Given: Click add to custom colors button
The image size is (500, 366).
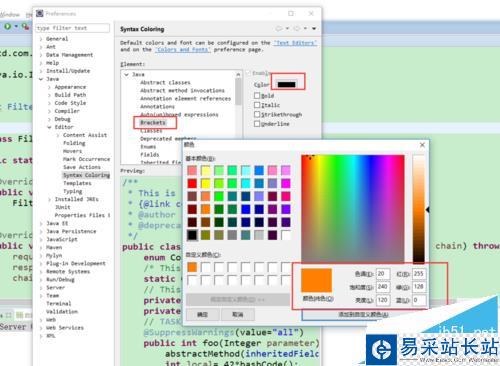Looking at the screenshot, I should pos(363,314).
